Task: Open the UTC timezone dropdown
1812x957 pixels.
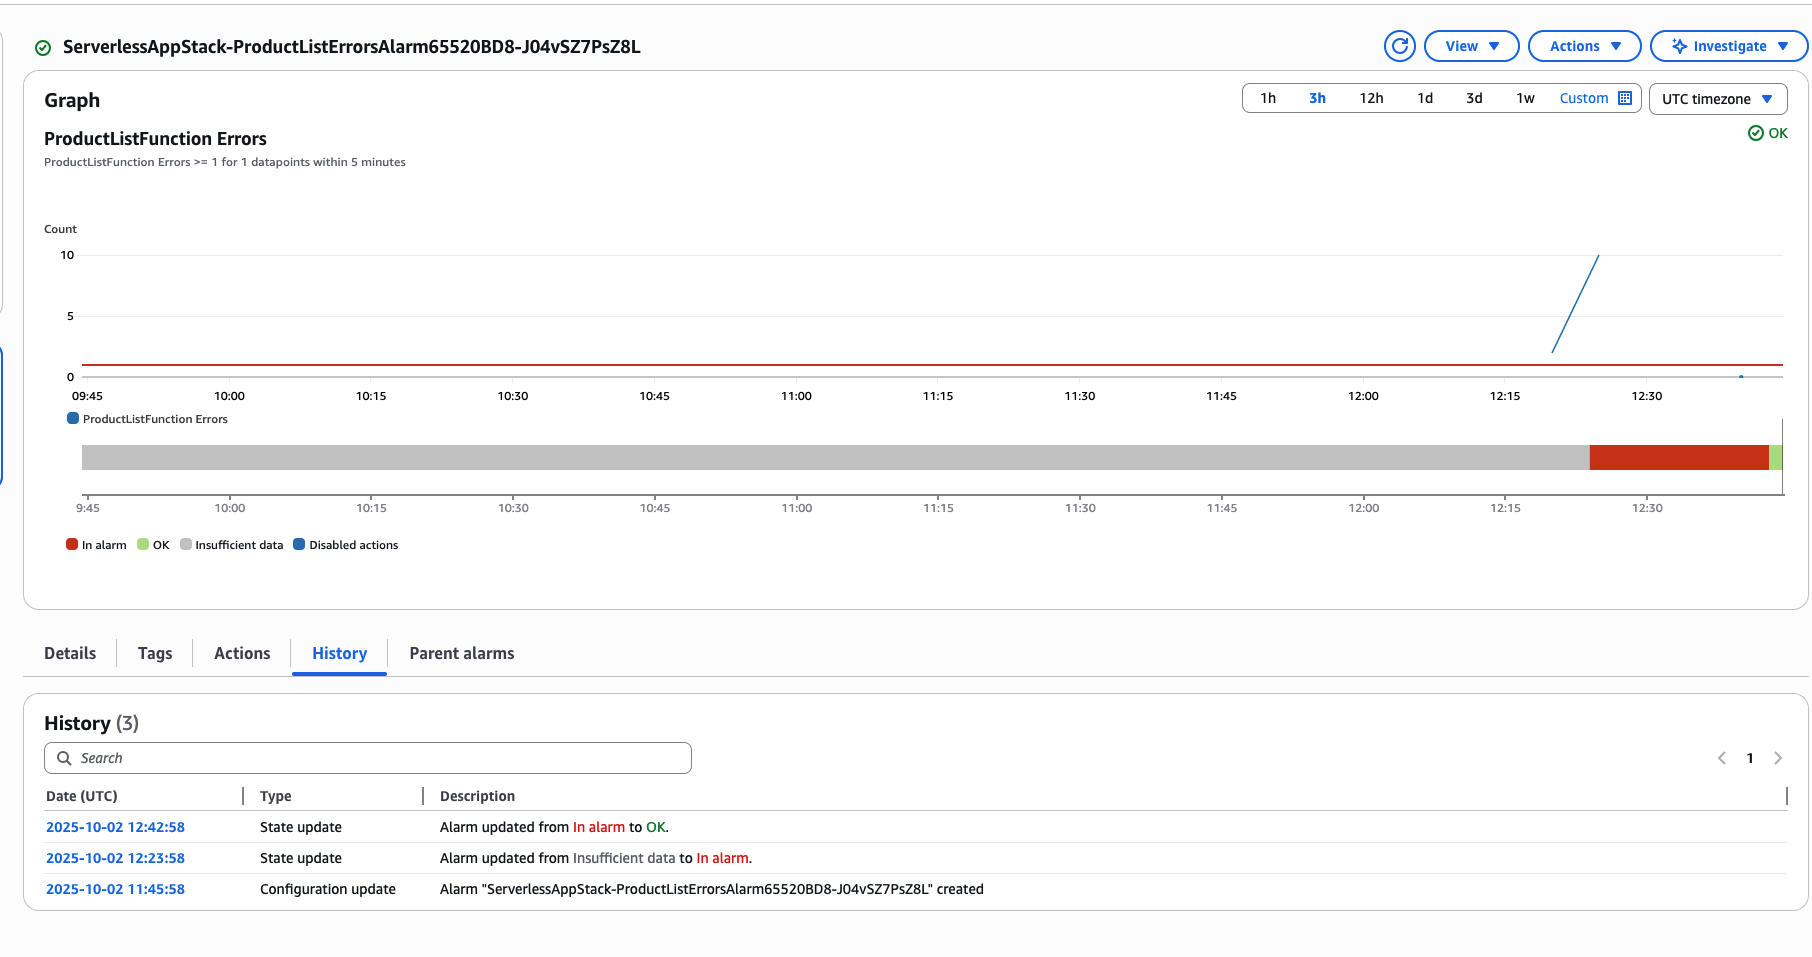Action: coord(1717,99)
